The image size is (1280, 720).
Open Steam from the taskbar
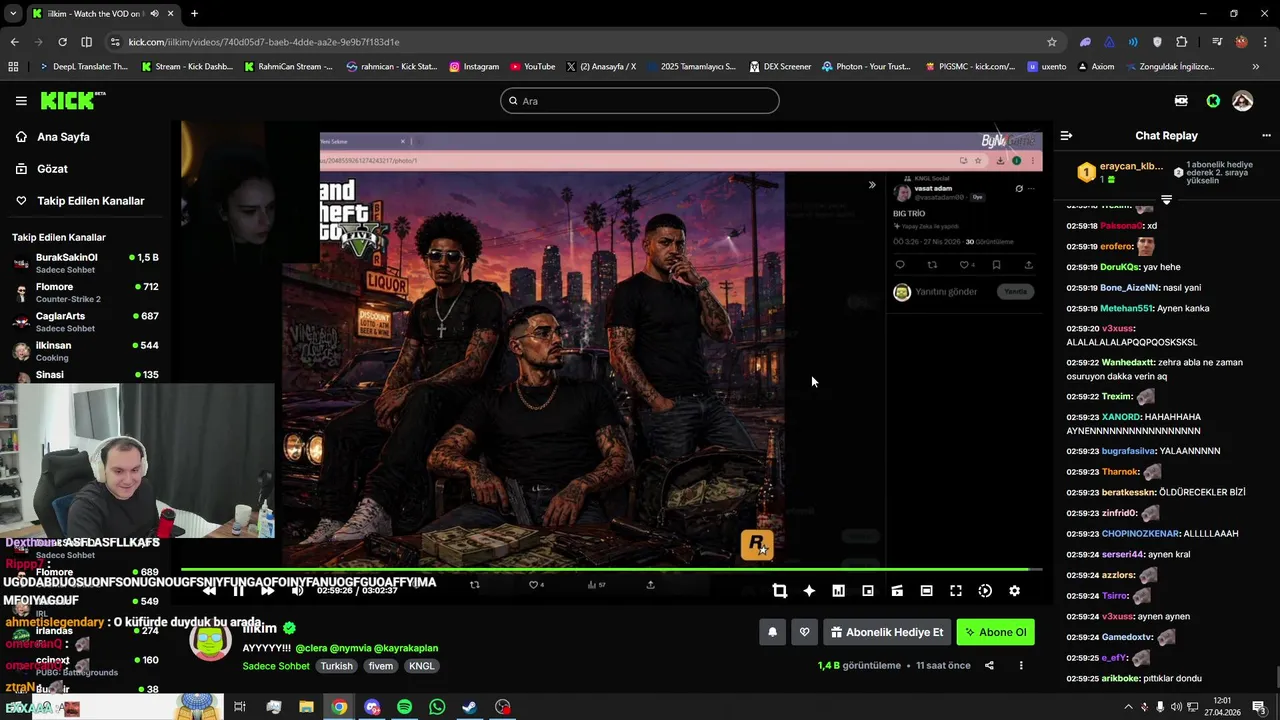[469, 707]
